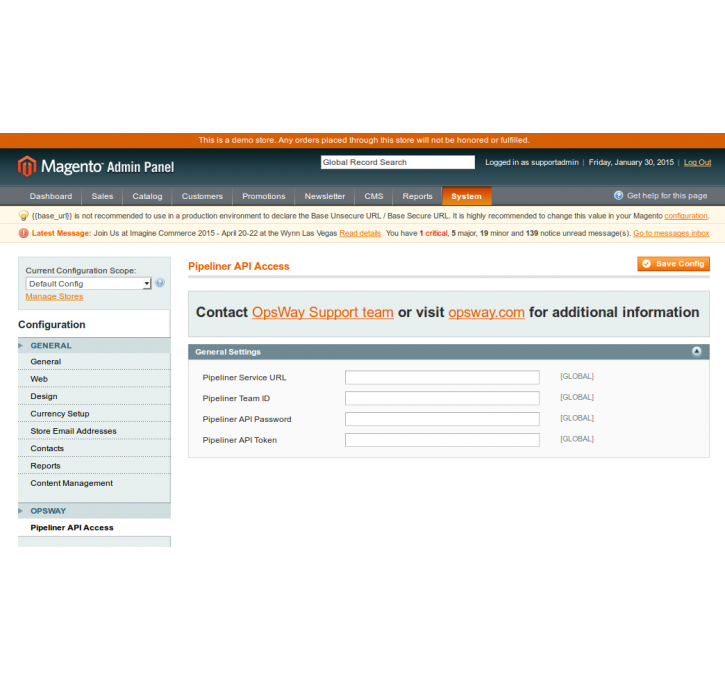
Task: Click the Pipeliner API Password label
Action: [x=247, y=419]
